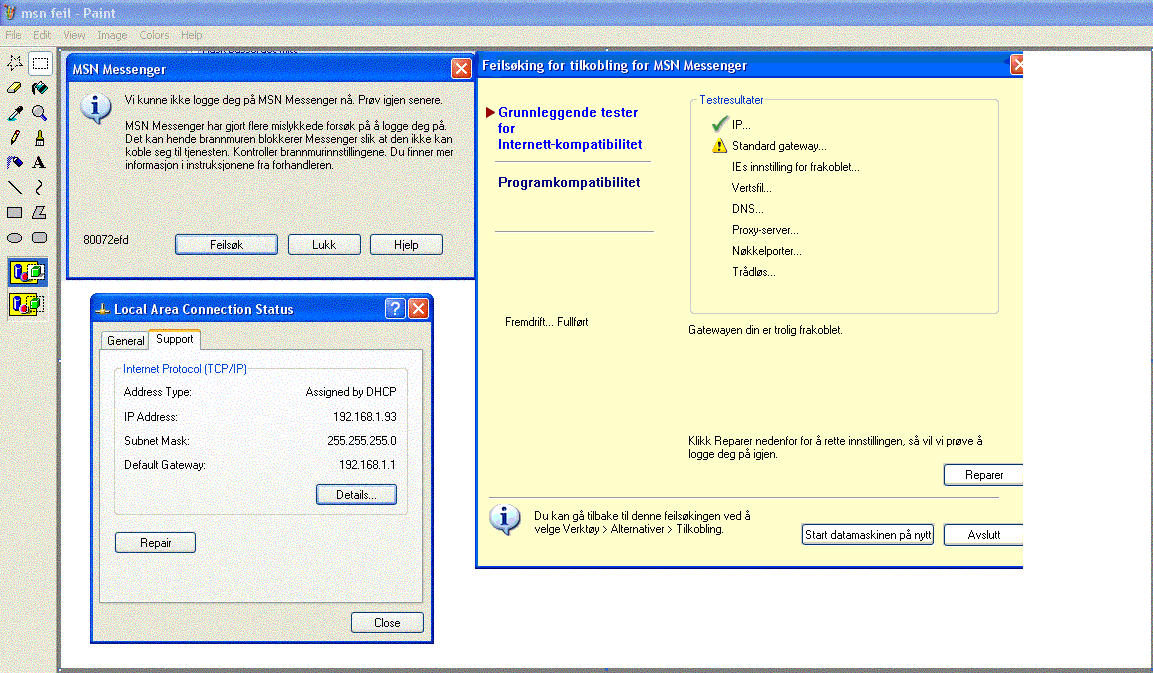Click the Repair button
The image size is (1153, 673).
(x=155, y=543)
